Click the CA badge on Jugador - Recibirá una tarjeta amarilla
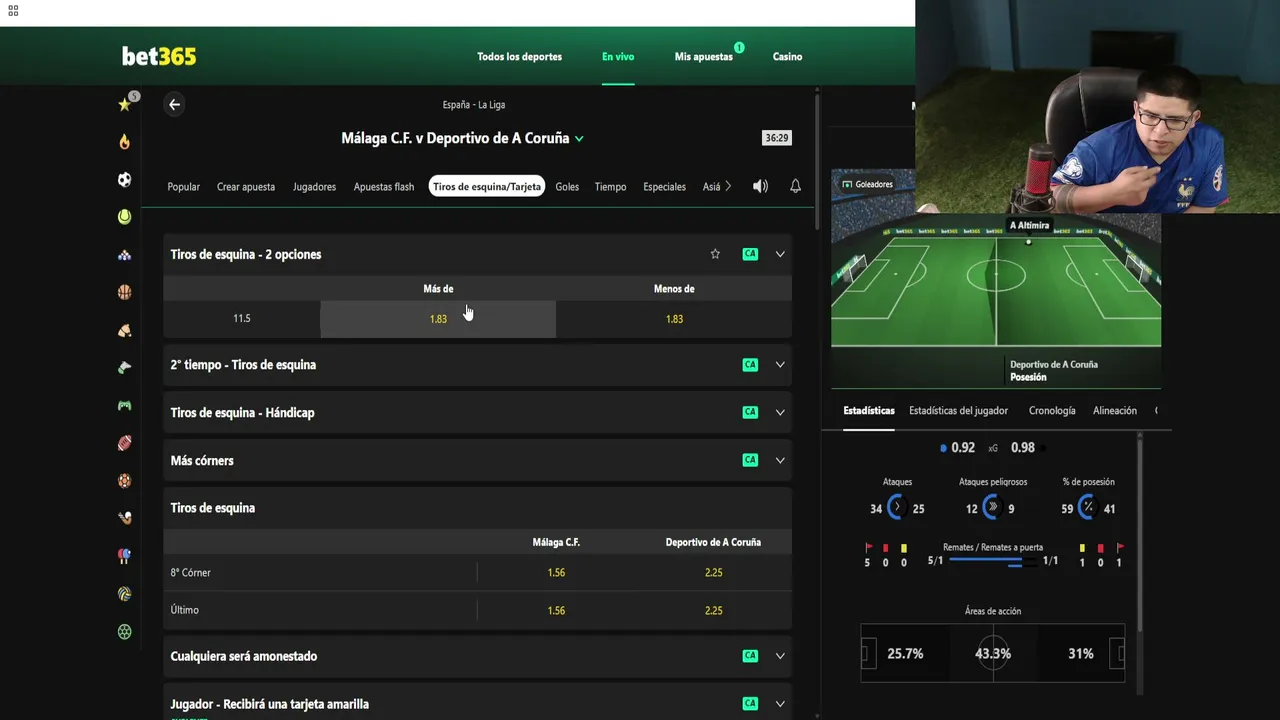The width and height of the screenshot is (1280, 720). [x=750, y=704]
